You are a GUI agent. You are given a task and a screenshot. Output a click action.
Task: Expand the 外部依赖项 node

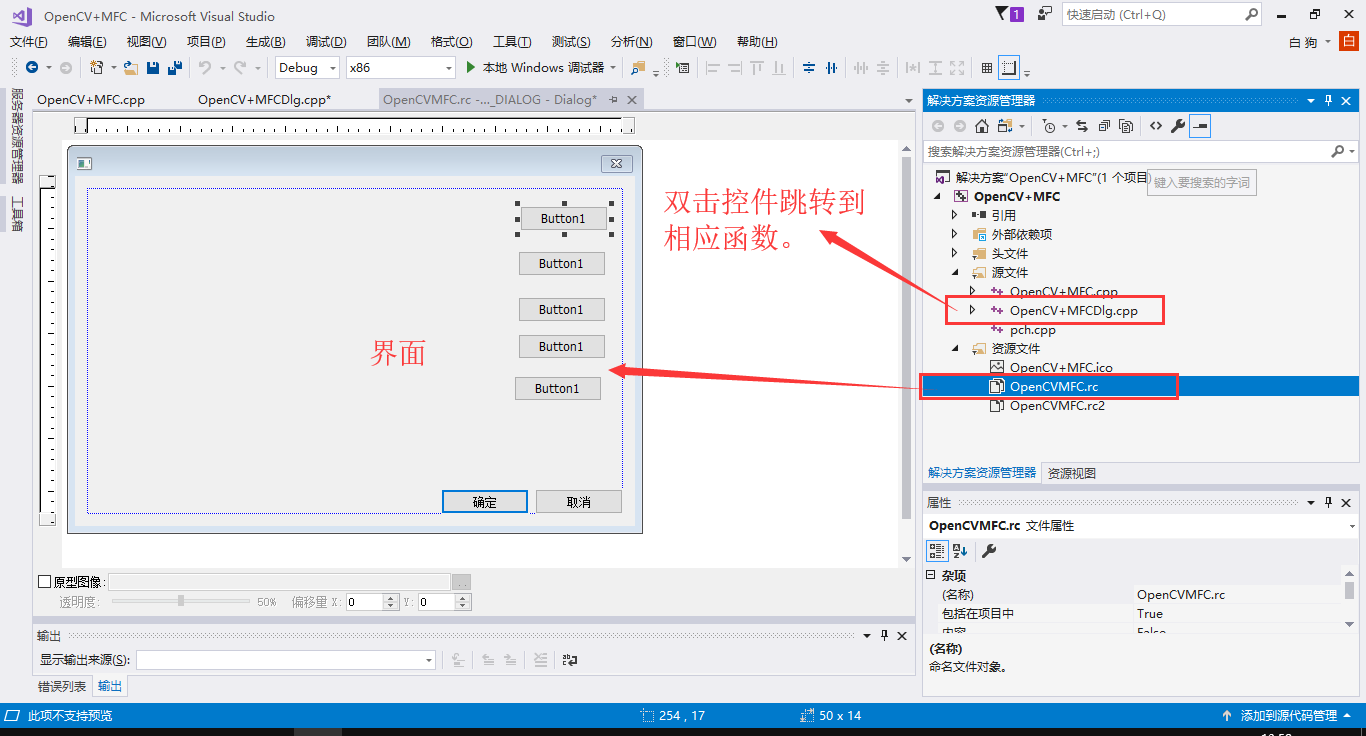[x=954, y=234]
